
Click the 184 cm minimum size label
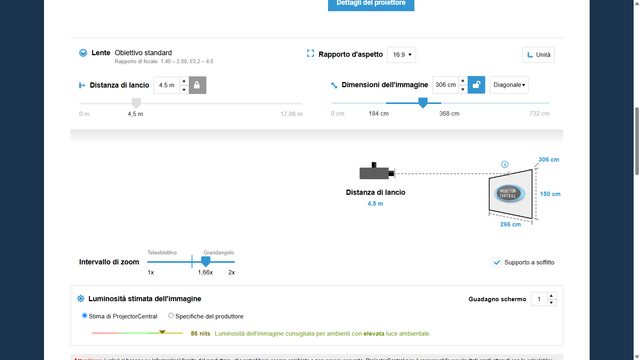[379, 113]
